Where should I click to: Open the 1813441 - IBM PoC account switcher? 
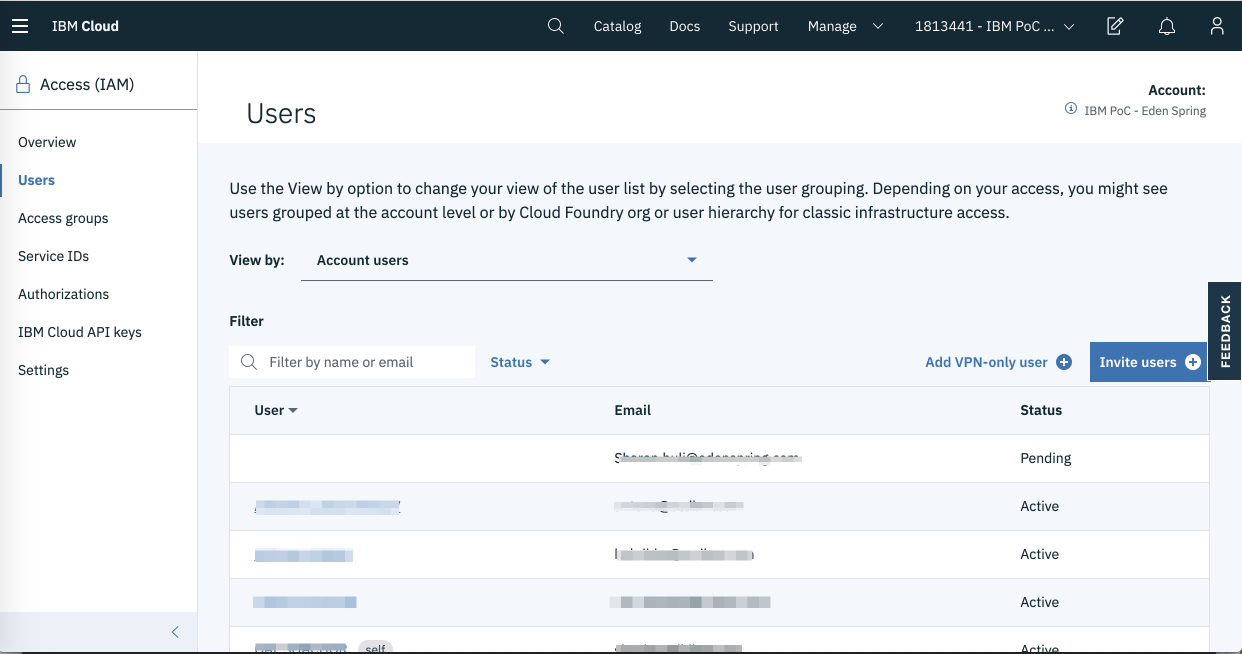point(994,26)
